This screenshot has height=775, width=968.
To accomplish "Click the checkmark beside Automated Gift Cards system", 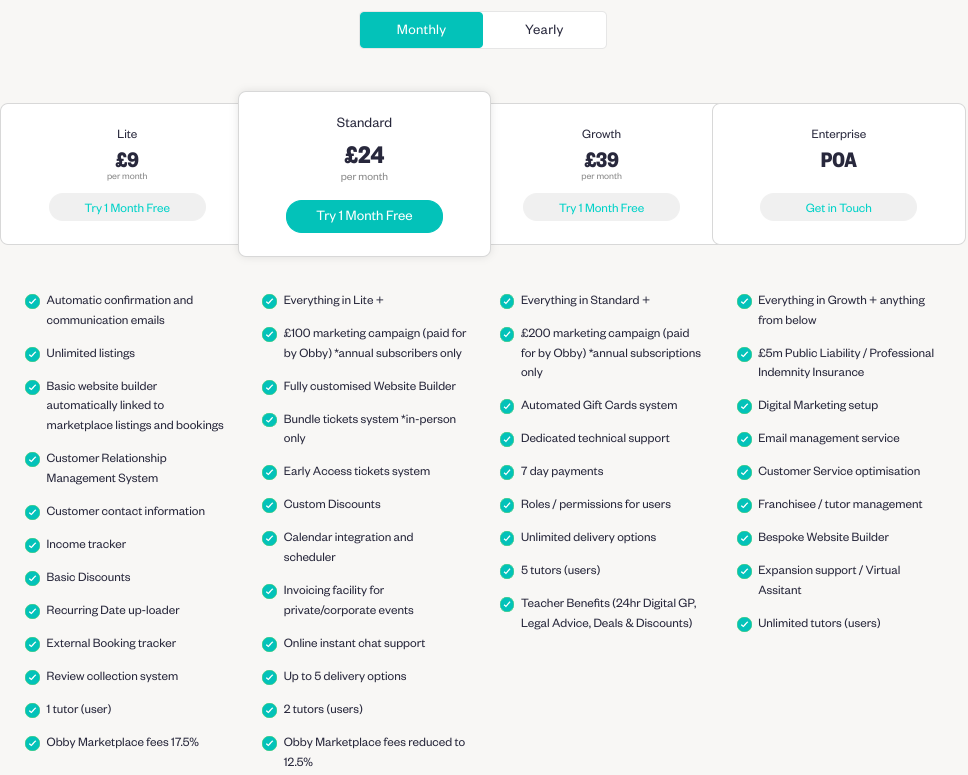I will (506, 405).
